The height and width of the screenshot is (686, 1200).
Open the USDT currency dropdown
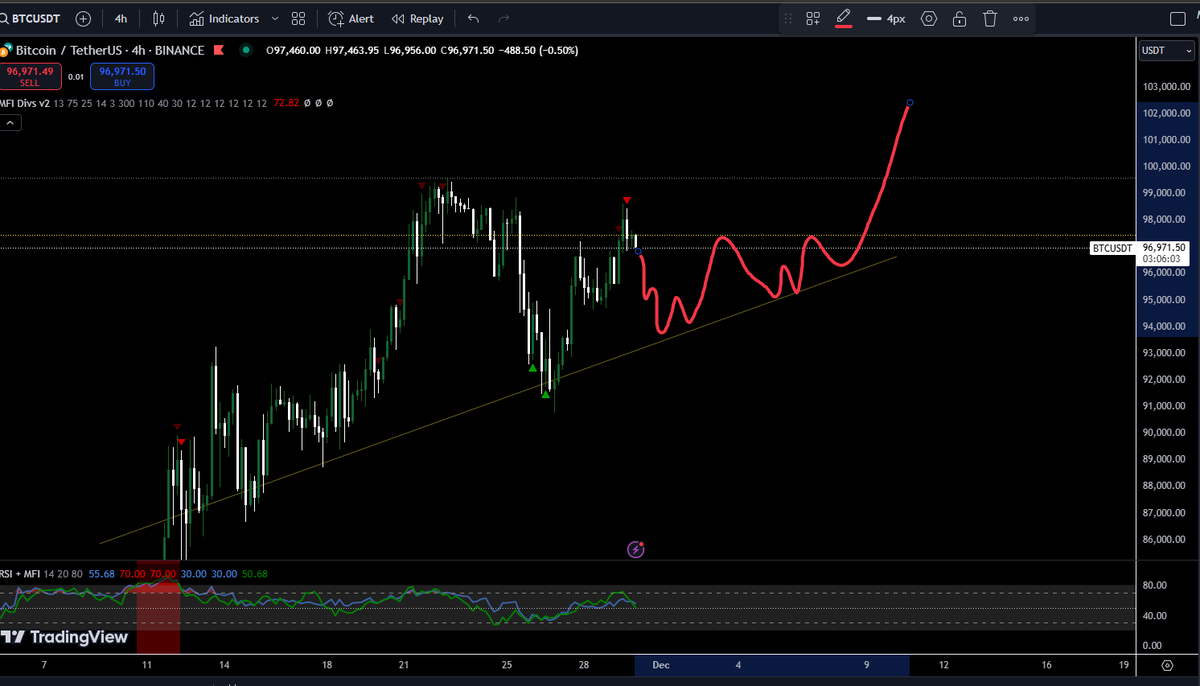click(x=1166, y=50)
